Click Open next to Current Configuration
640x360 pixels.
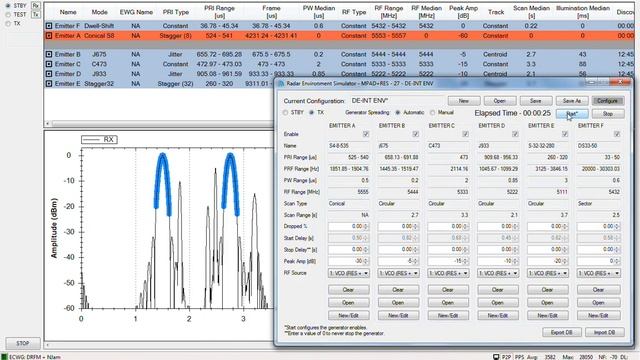point(500,101)
